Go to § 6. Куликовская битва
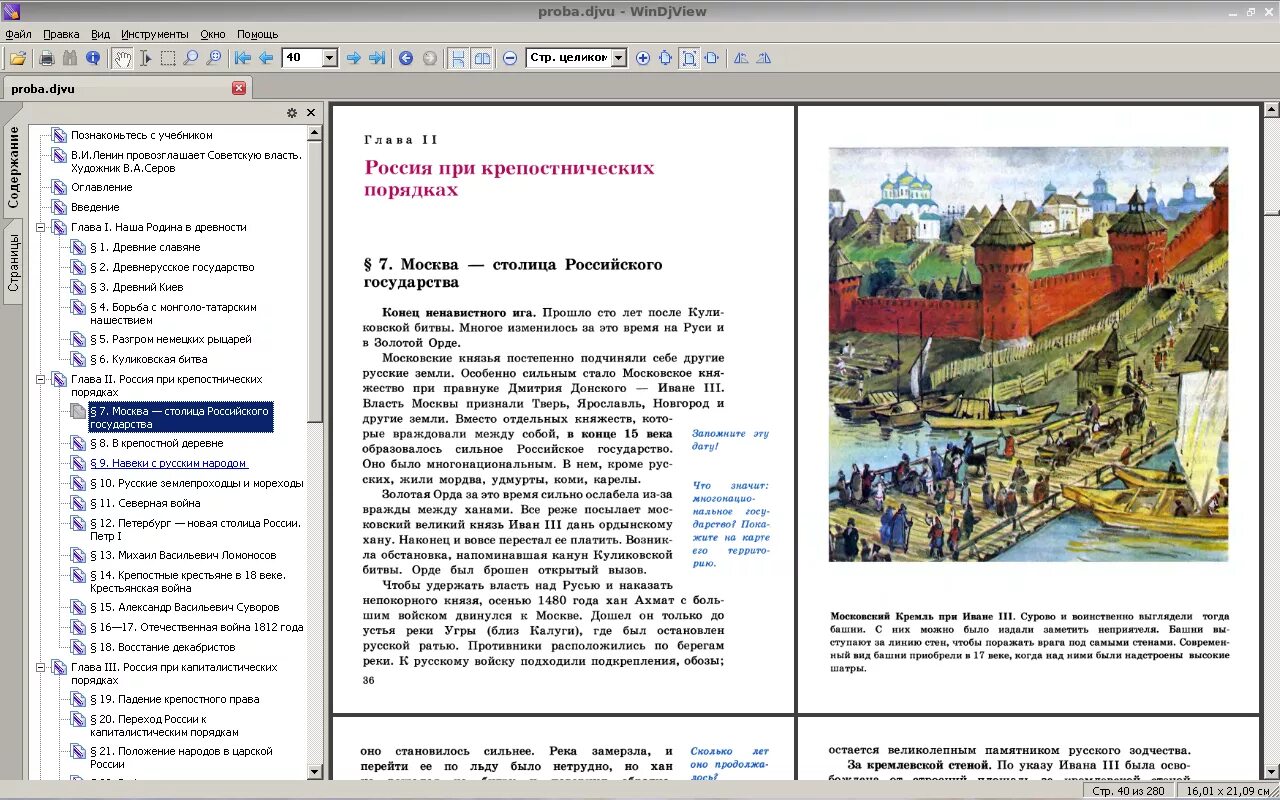 point(149,359)
